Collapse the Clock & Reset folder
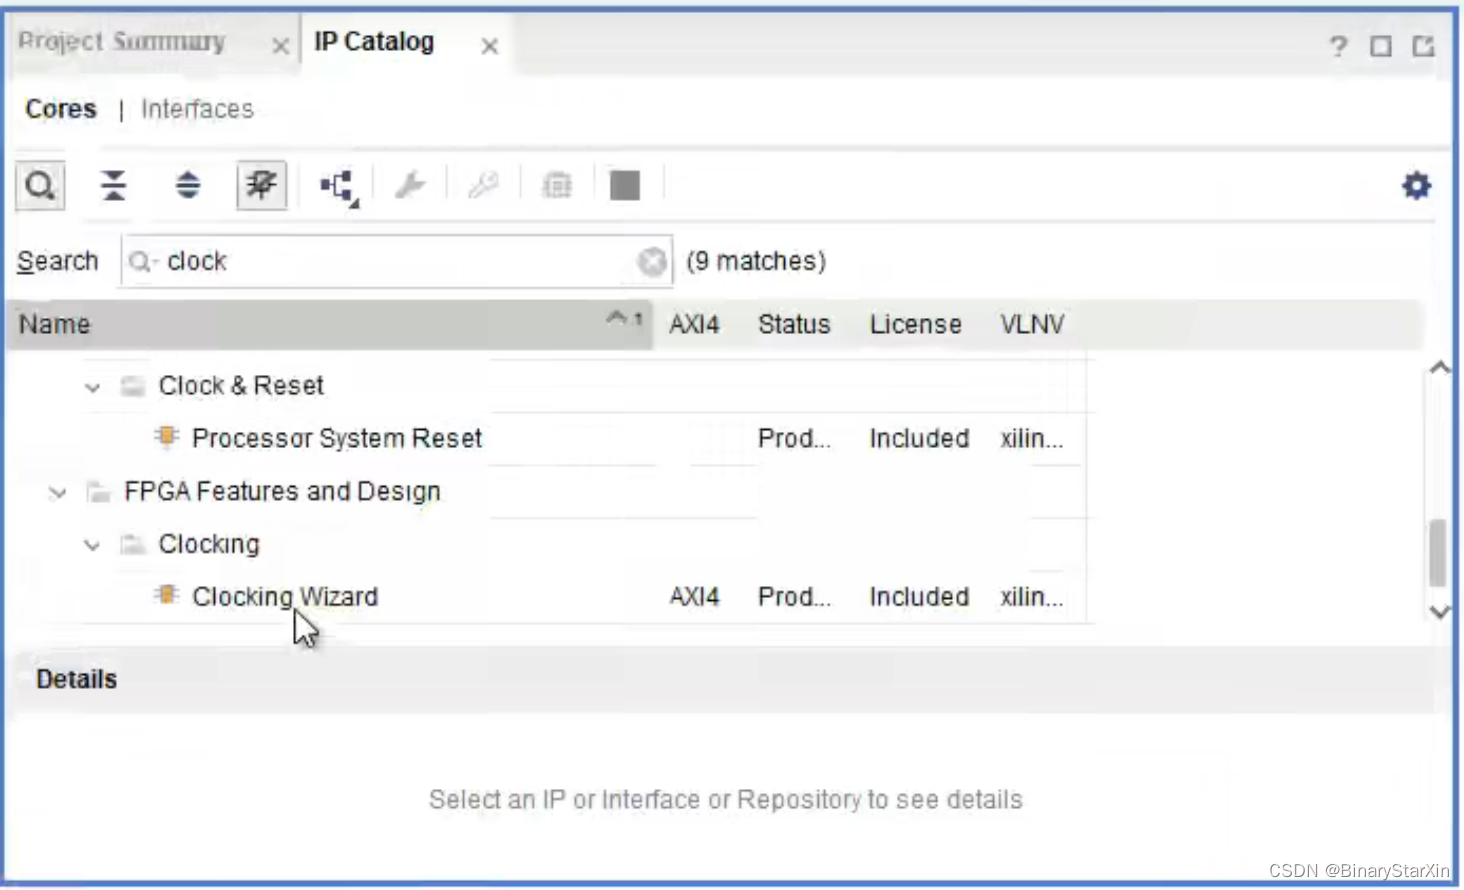Viewport: 1464px width, 890px height. [92, 387]
